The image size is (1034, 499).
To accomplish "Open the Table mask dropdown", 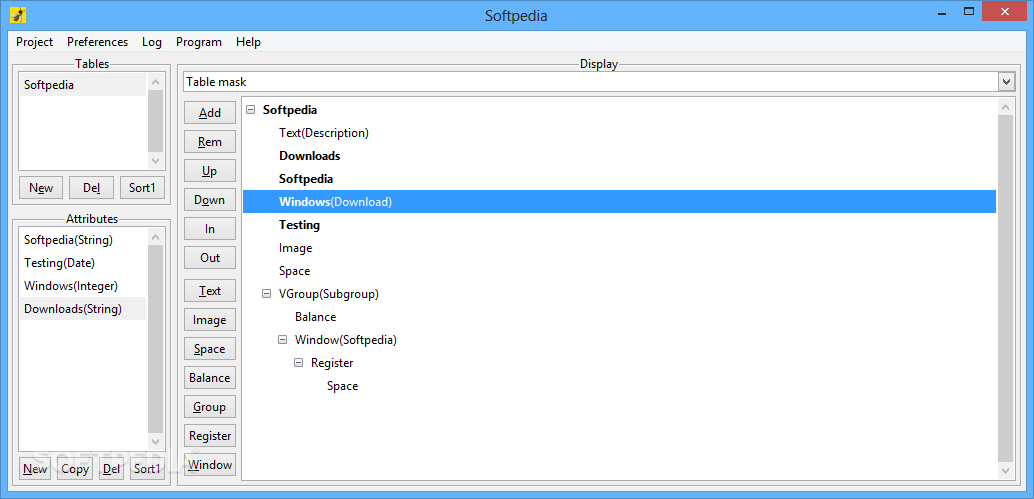I will 1006,82.
